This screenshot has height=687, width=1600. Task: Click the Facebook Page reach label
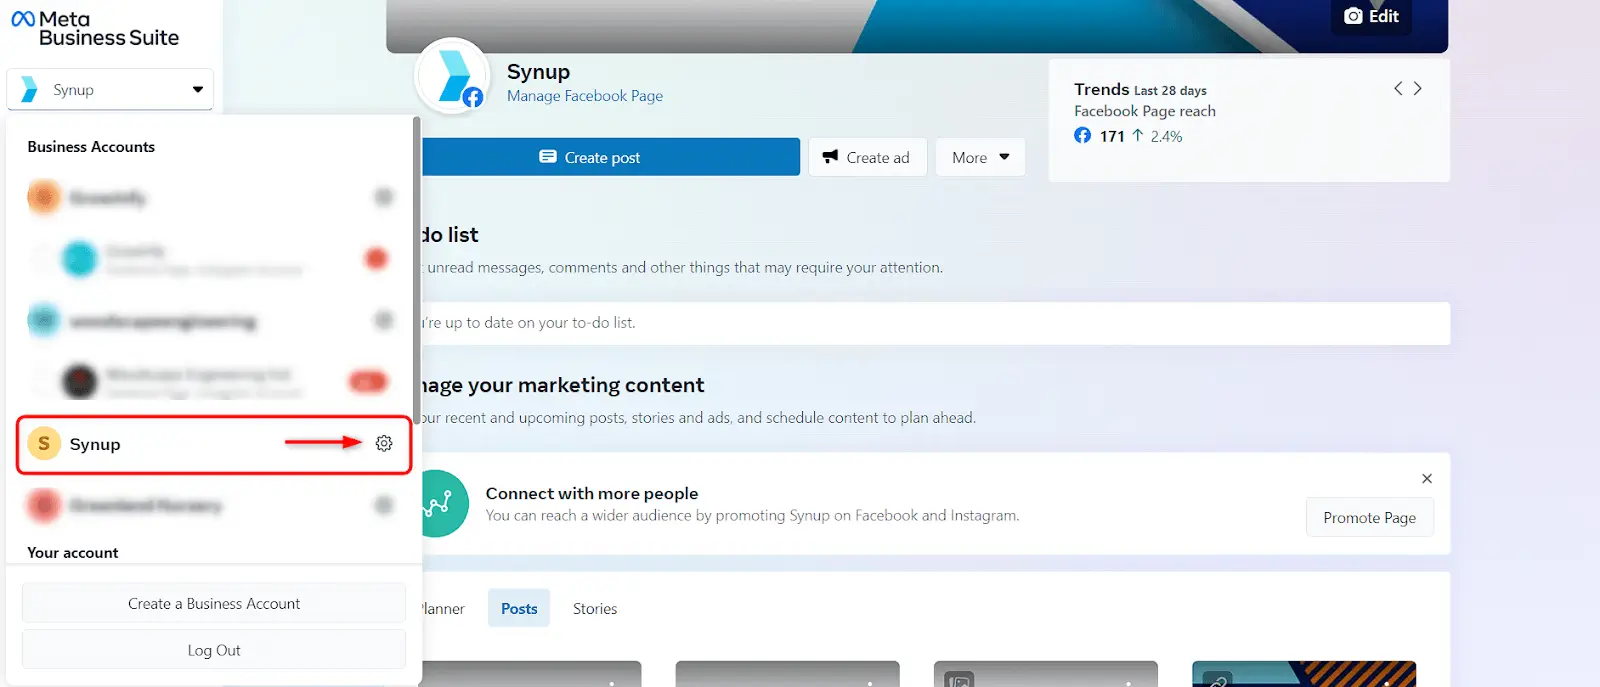[x=1145, y=111]
